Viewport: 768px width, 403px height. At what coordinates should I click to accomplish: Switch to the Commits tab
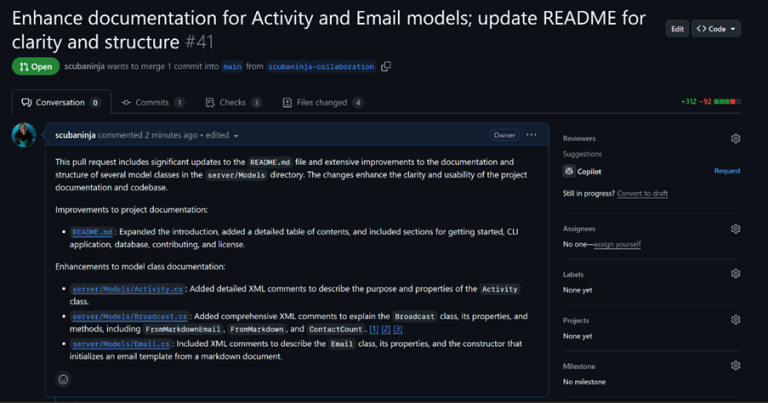click(152, 102)
